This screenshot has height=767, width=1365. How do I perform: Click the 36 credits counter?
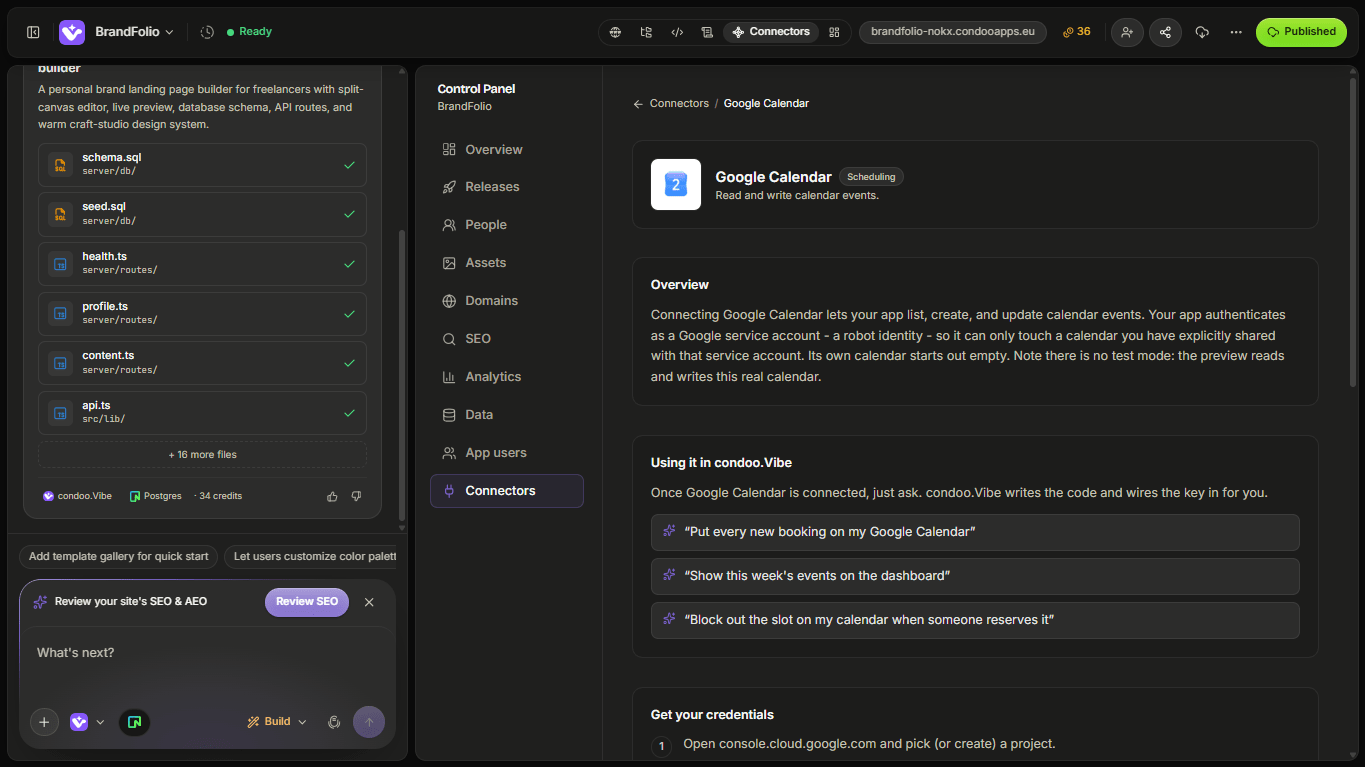[1077, 32]
